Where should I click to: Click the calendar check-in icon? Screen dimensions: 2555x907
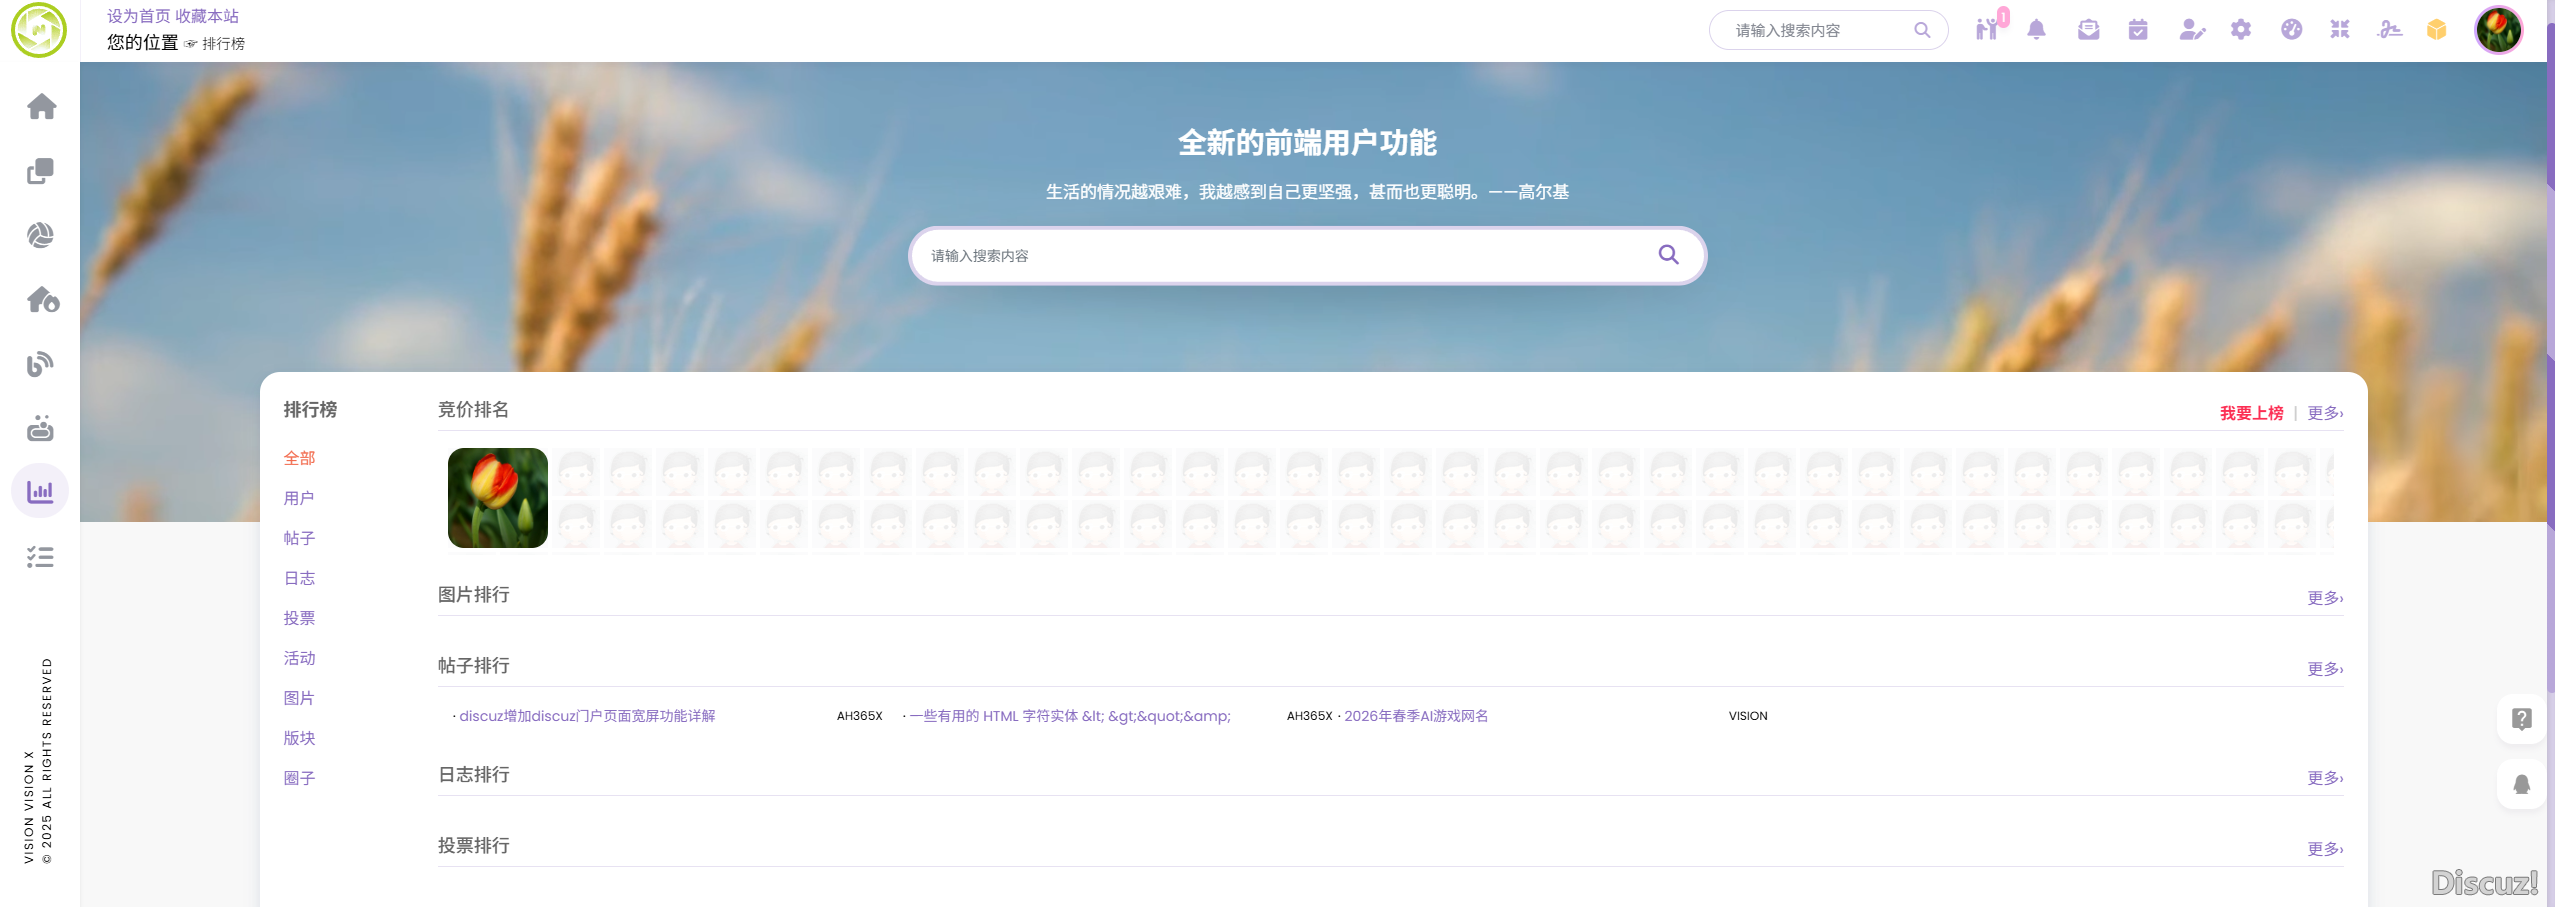pos(2138,30)
